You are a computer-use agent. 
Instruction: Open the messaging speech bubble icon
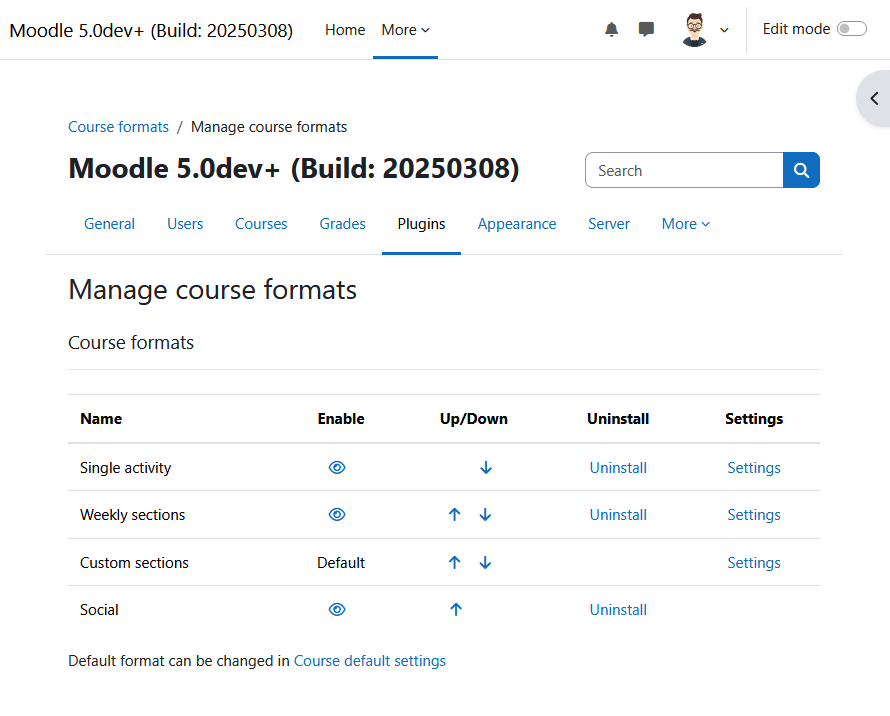coord(646,30)
